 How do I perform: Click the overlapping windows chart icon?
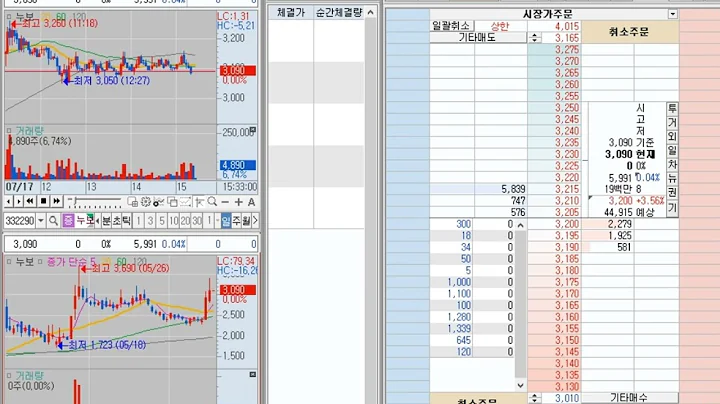(x=173, y=202)
